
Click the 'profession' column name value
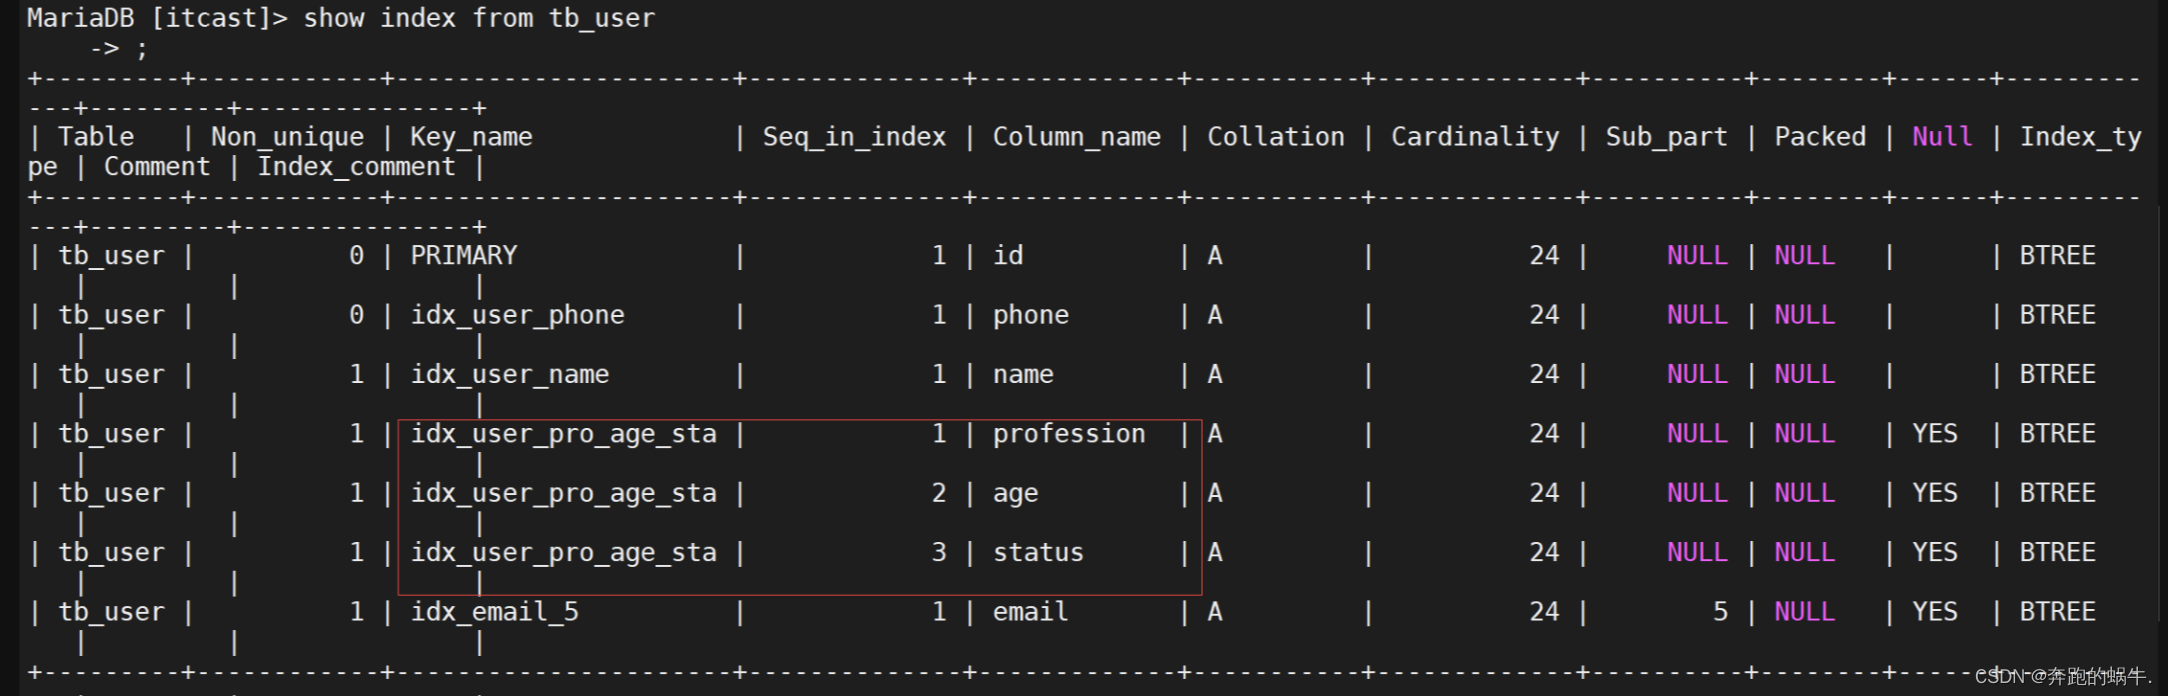pyautogui.click(x=1068, y=434)
